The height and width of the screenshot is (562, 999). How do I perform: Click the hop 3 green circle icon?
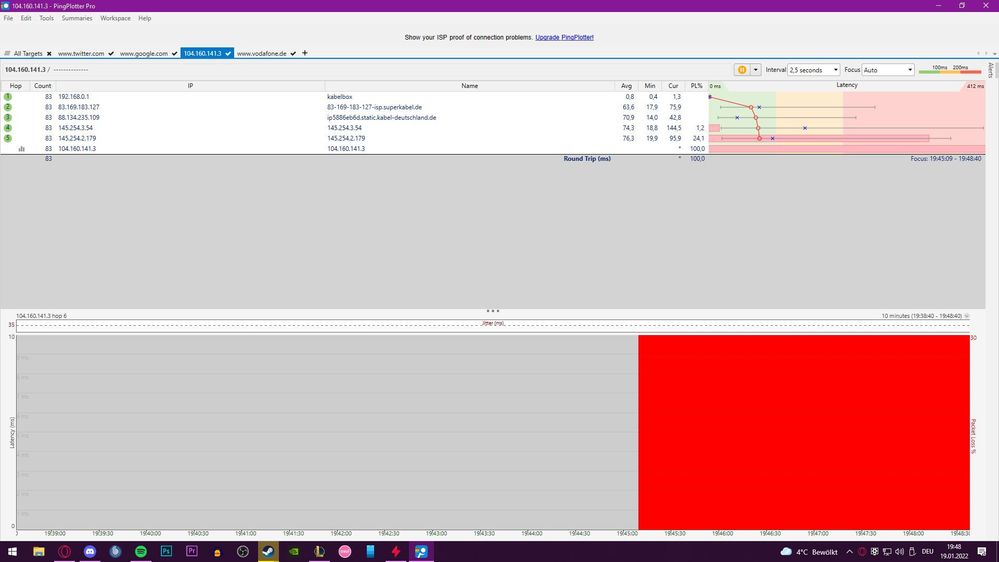(x=8, y=117)
